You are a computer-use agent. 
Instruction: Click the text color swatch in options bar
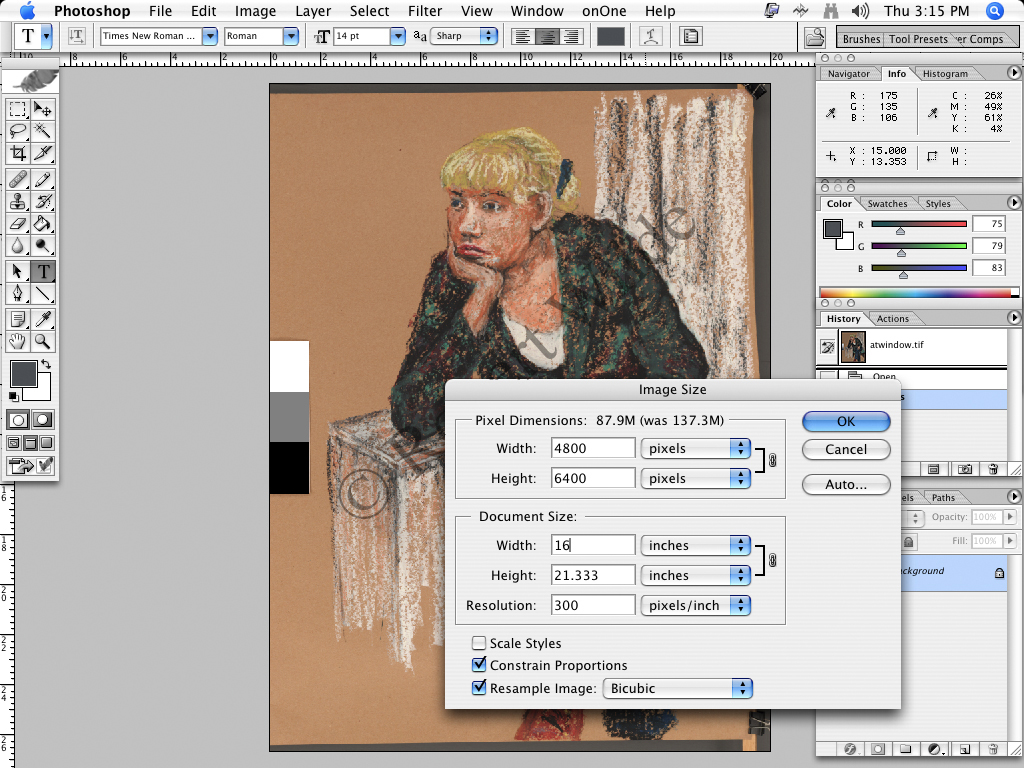[611, 37]
